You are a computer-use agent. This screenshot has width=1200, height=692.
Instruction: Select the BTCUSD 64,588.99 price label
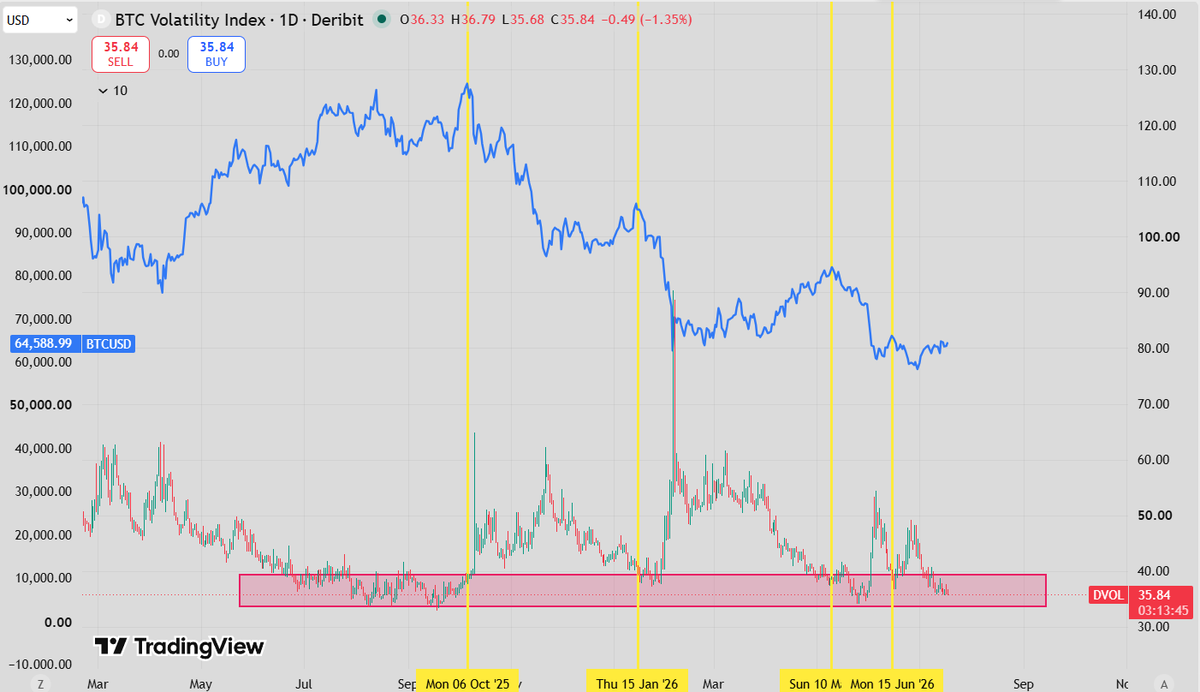click(x=73, y=343)
